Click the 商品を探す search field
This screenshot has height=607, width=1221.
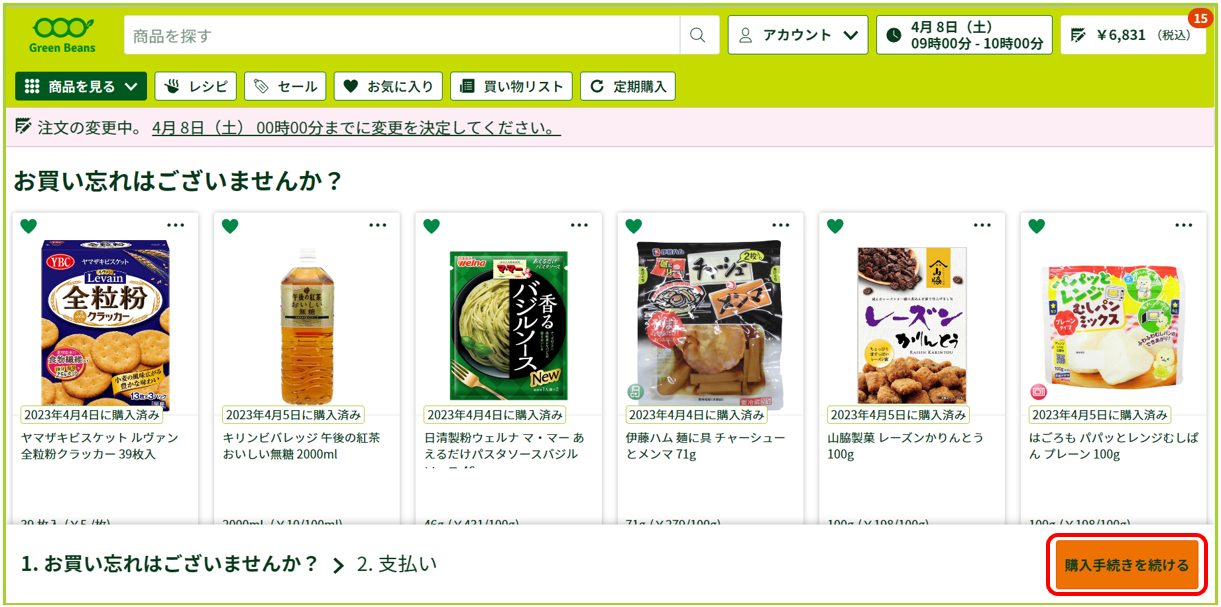(x=401, y=35)
